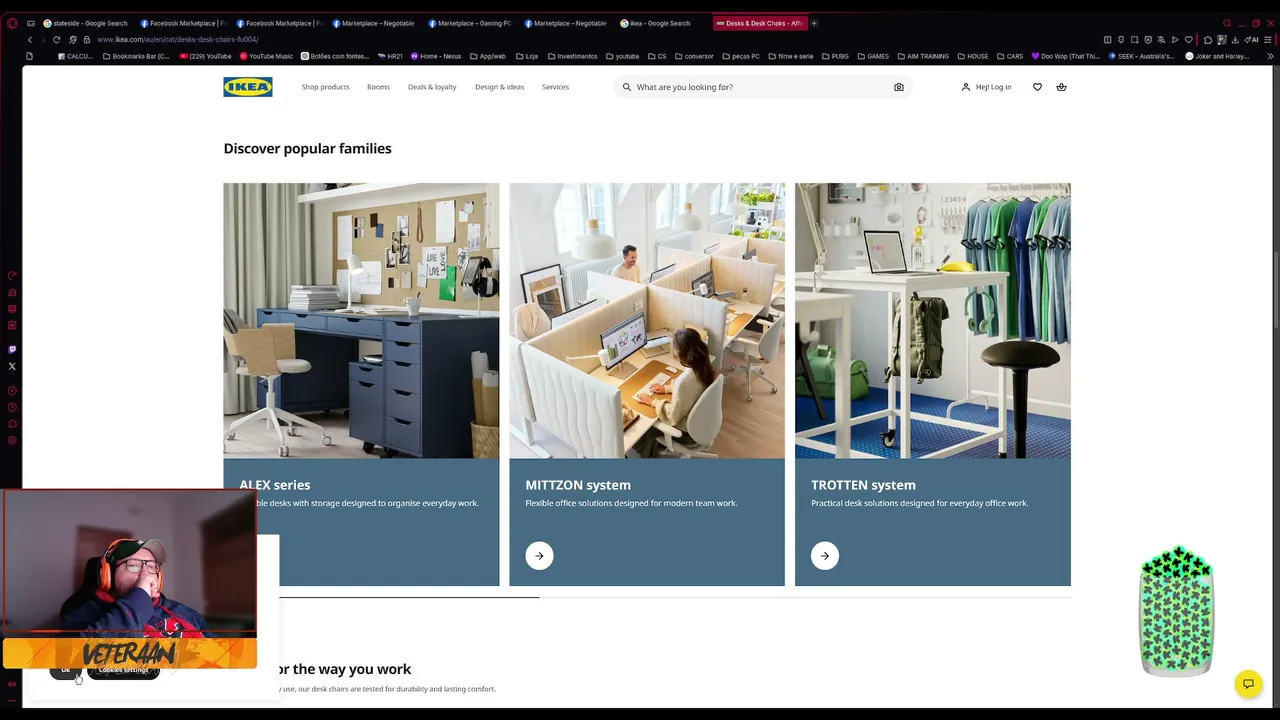The height and width of the screenshot is (720, 1280).
Task: Expand the AIM TRAINING bookmarks folder
Action: click(924, 56)
